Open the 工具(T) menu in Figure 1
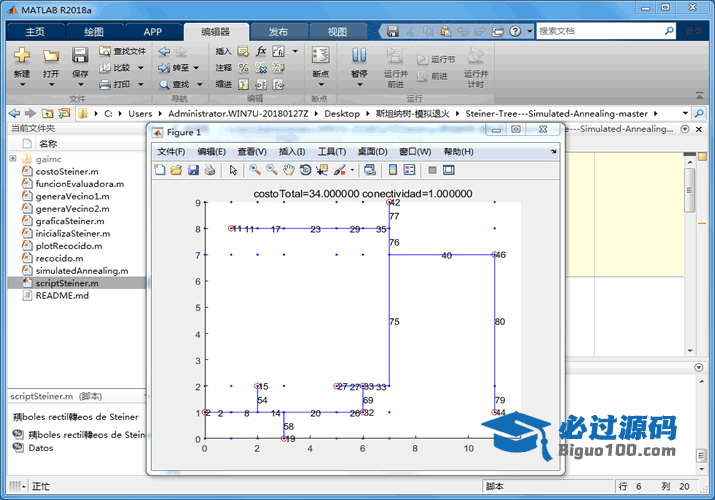This screenshot has width=715, height=500. (x=332, y=151)
